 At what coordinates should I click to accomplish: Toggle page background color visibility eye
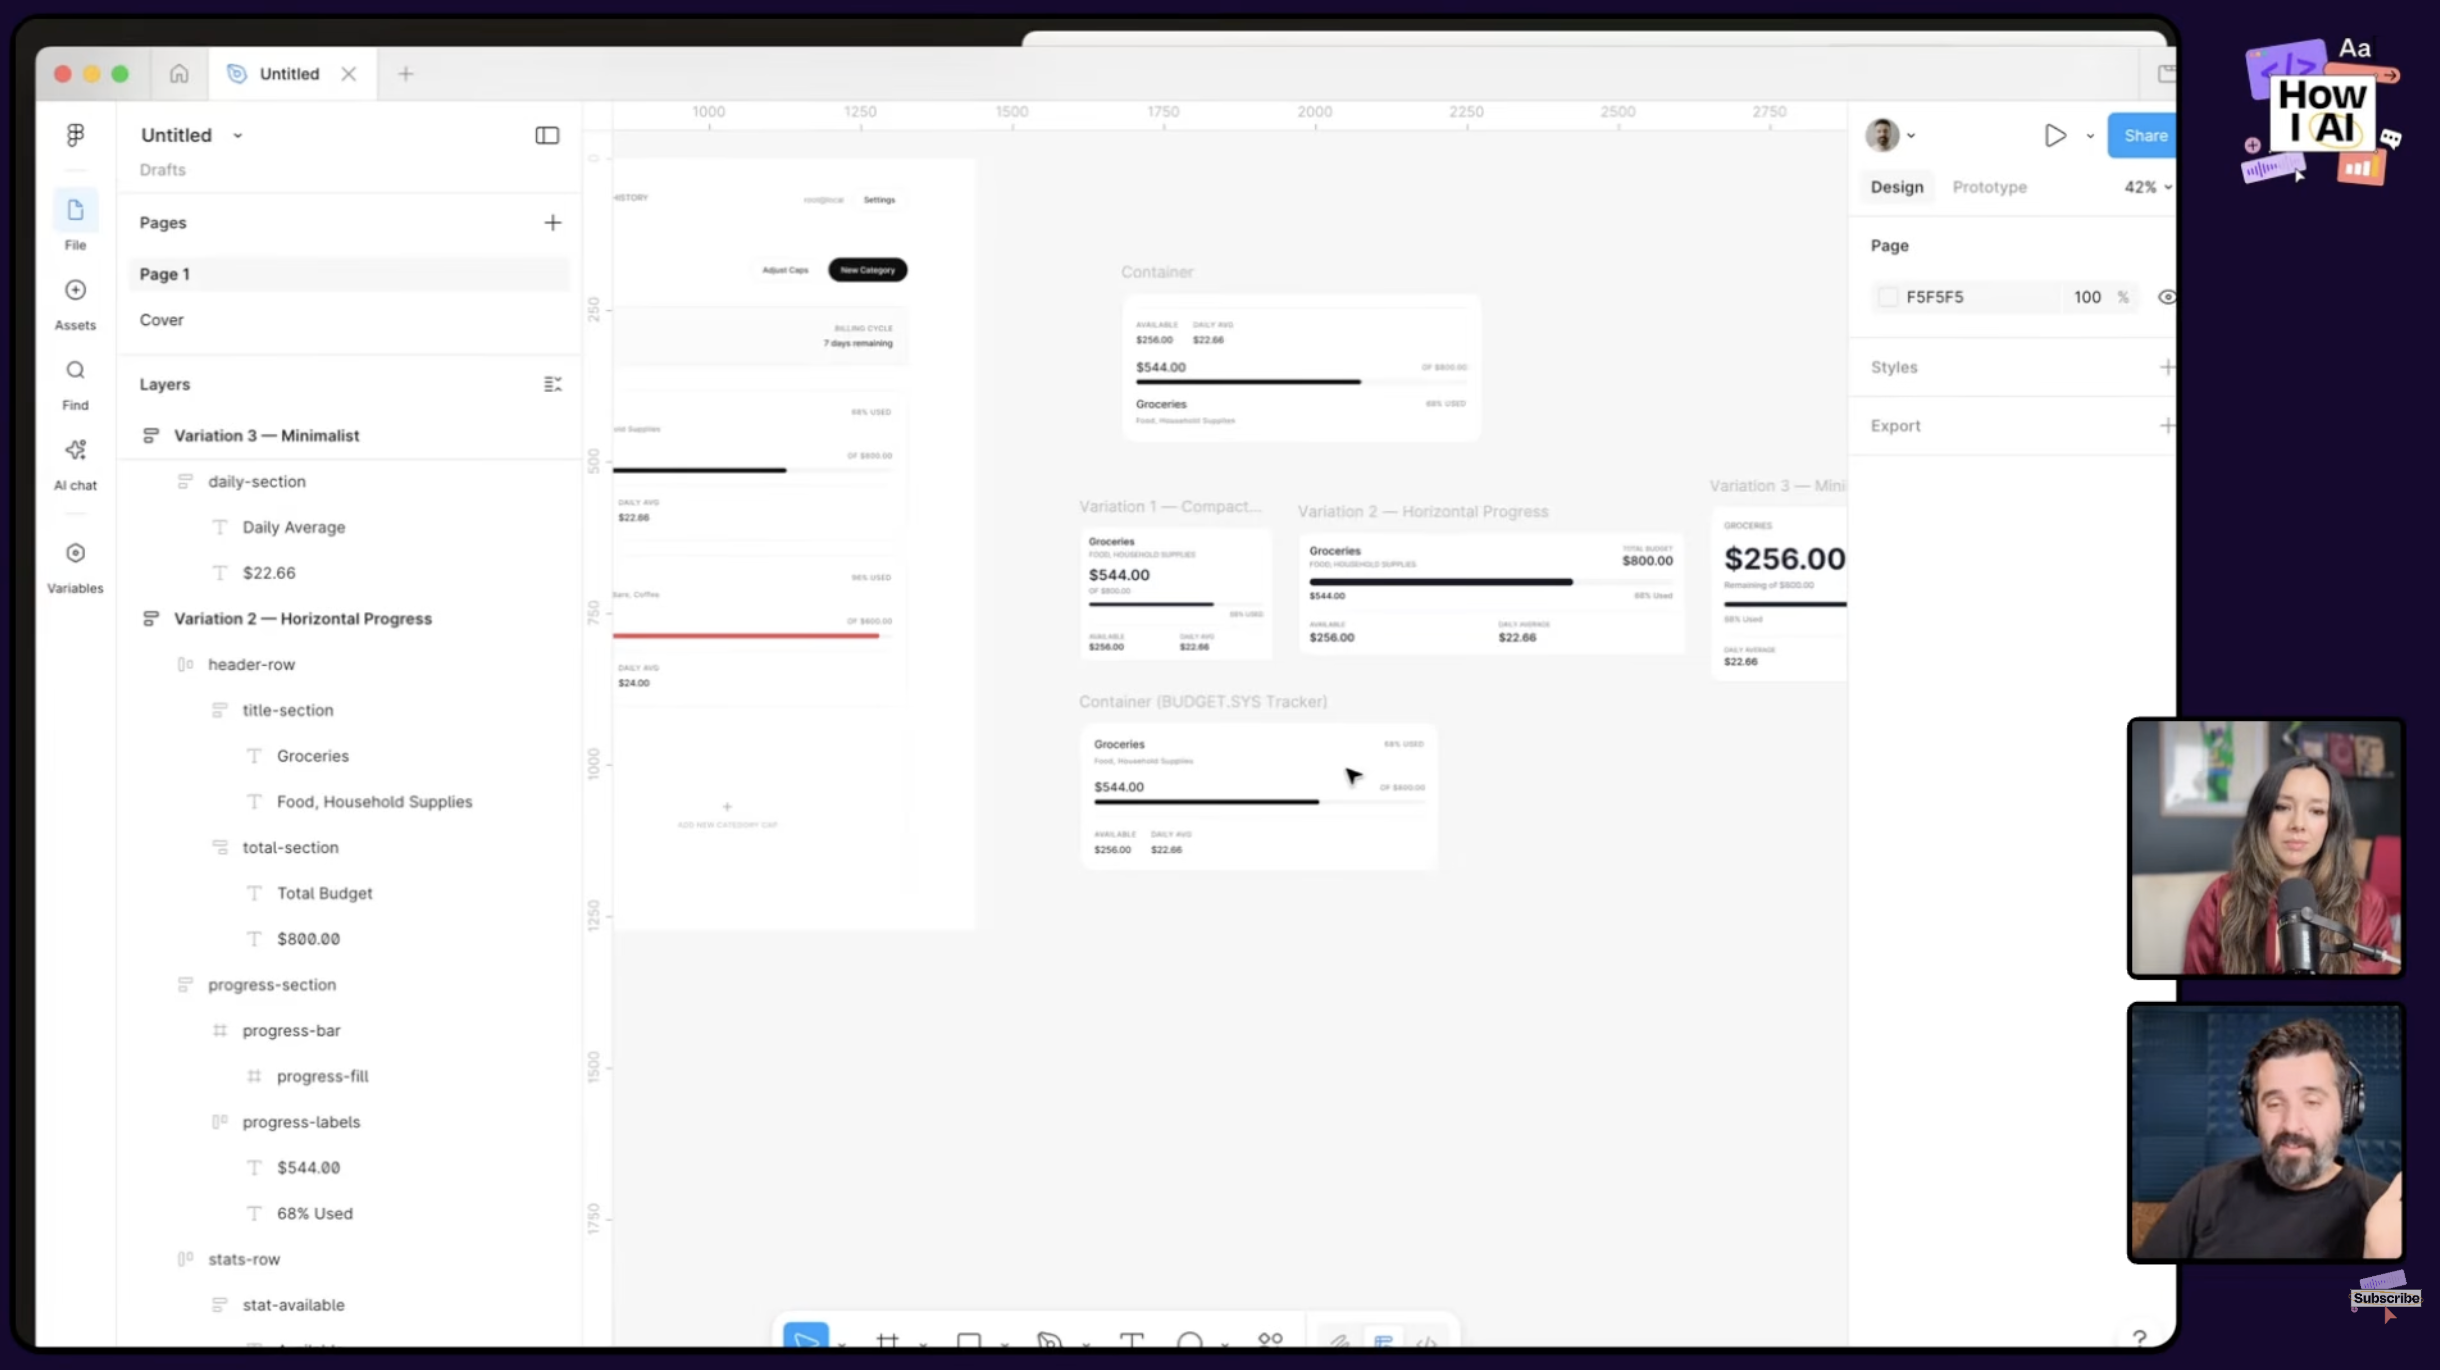[x=2165, y=297]
